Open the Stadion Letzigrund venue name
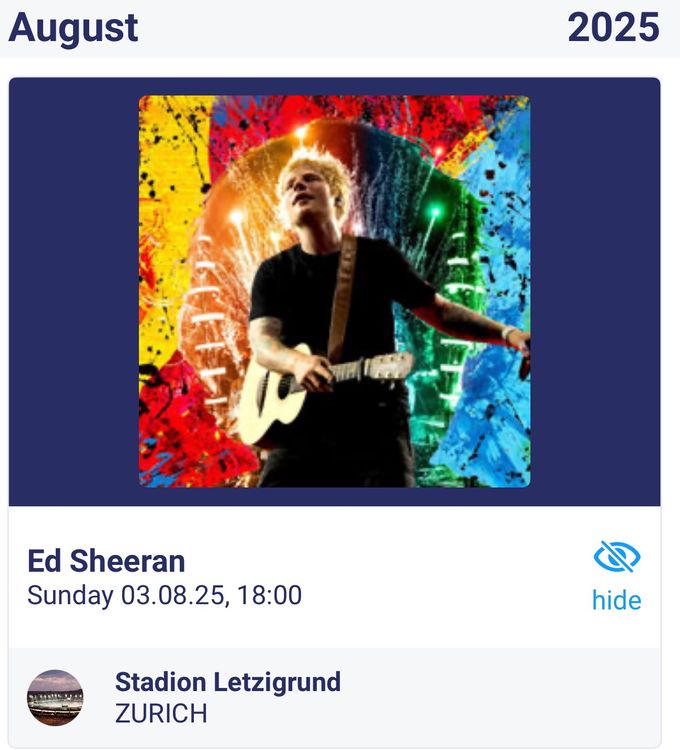 pos(228,682)
